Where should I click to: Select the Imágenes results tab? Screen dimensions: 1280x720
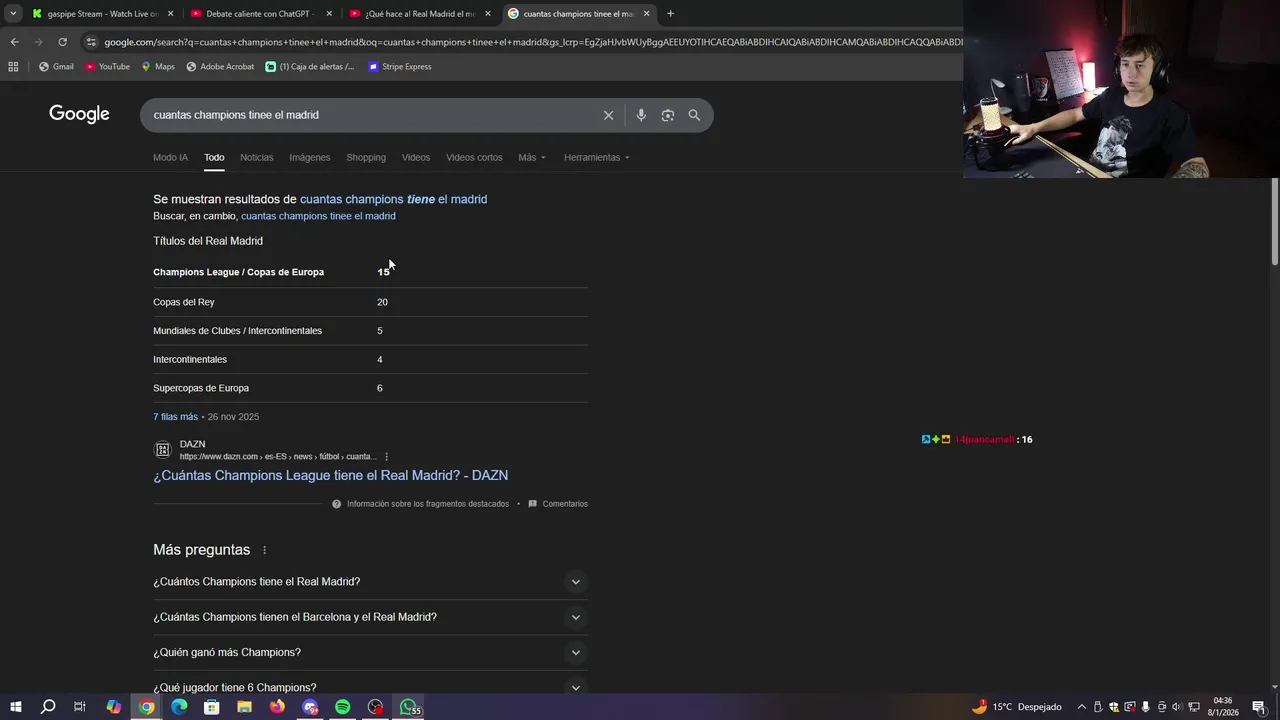coord(309,157)
